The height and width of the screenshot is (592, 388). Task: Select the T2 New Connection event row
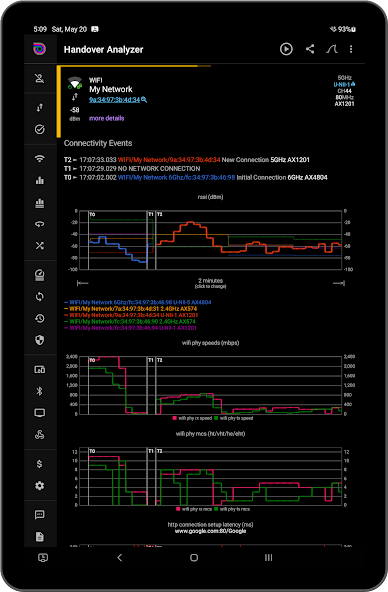[187, 160]
